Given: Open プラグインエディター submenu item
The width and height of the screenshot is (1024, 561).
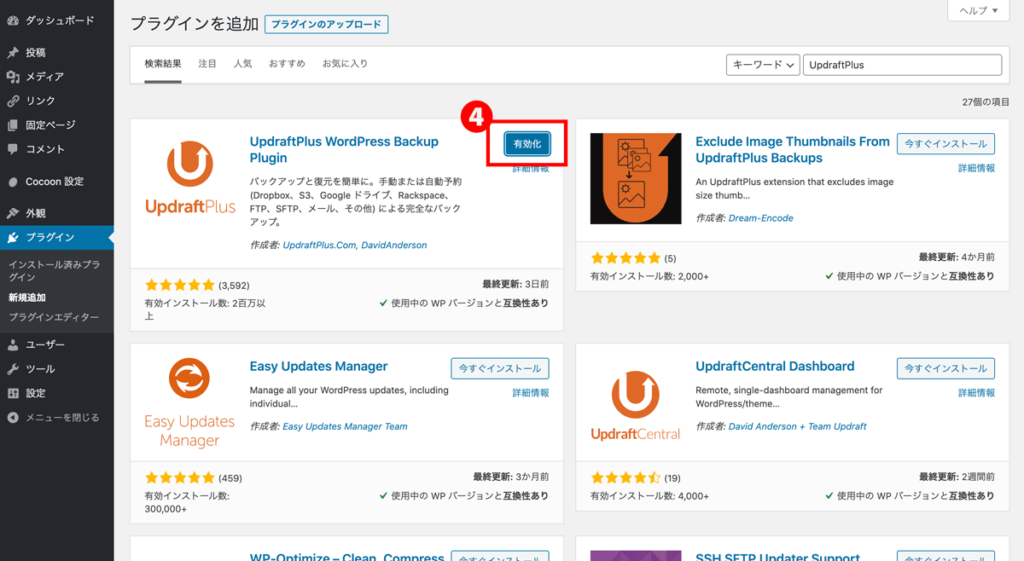Looking at the screenshot, I should 54,317.
